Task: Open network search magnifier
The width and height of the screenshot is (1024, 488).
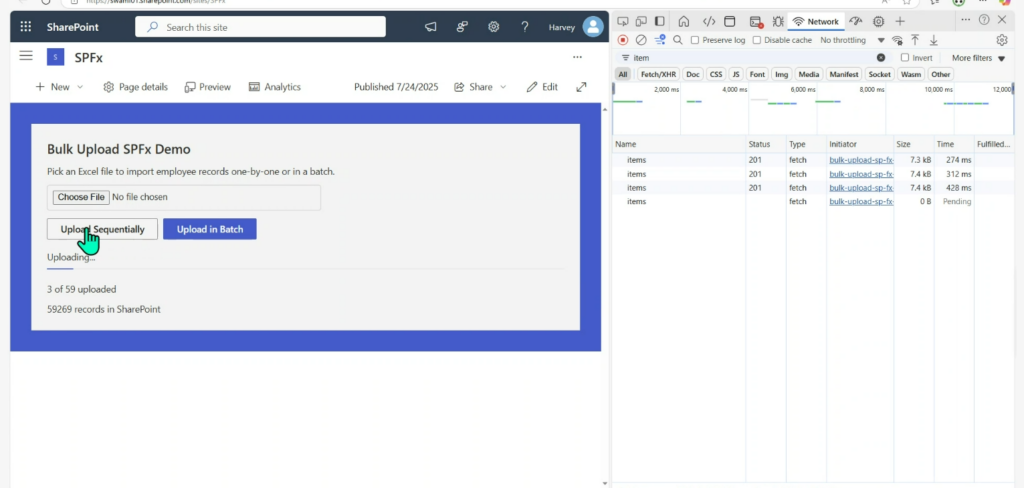Action: 678,40
